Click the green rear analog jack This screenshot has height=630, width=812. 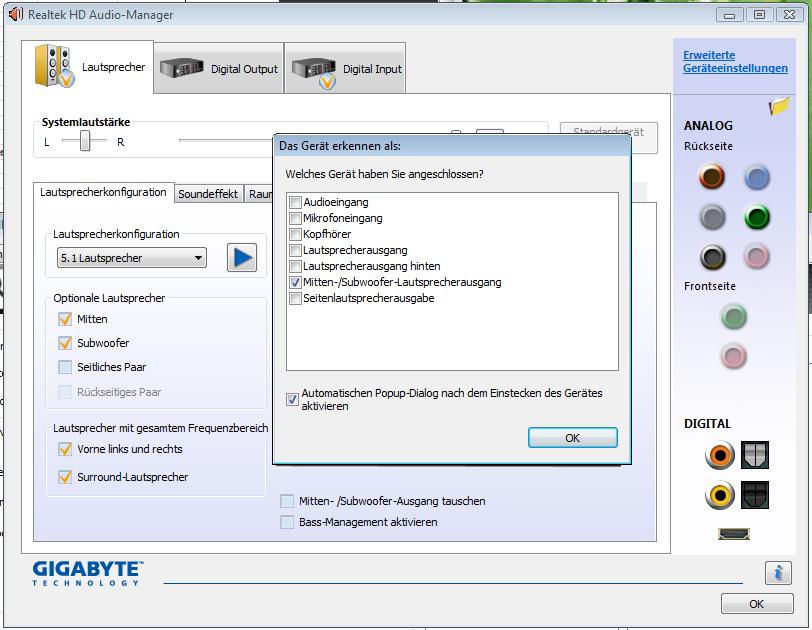pyautogui.click(x=757, y=217)
